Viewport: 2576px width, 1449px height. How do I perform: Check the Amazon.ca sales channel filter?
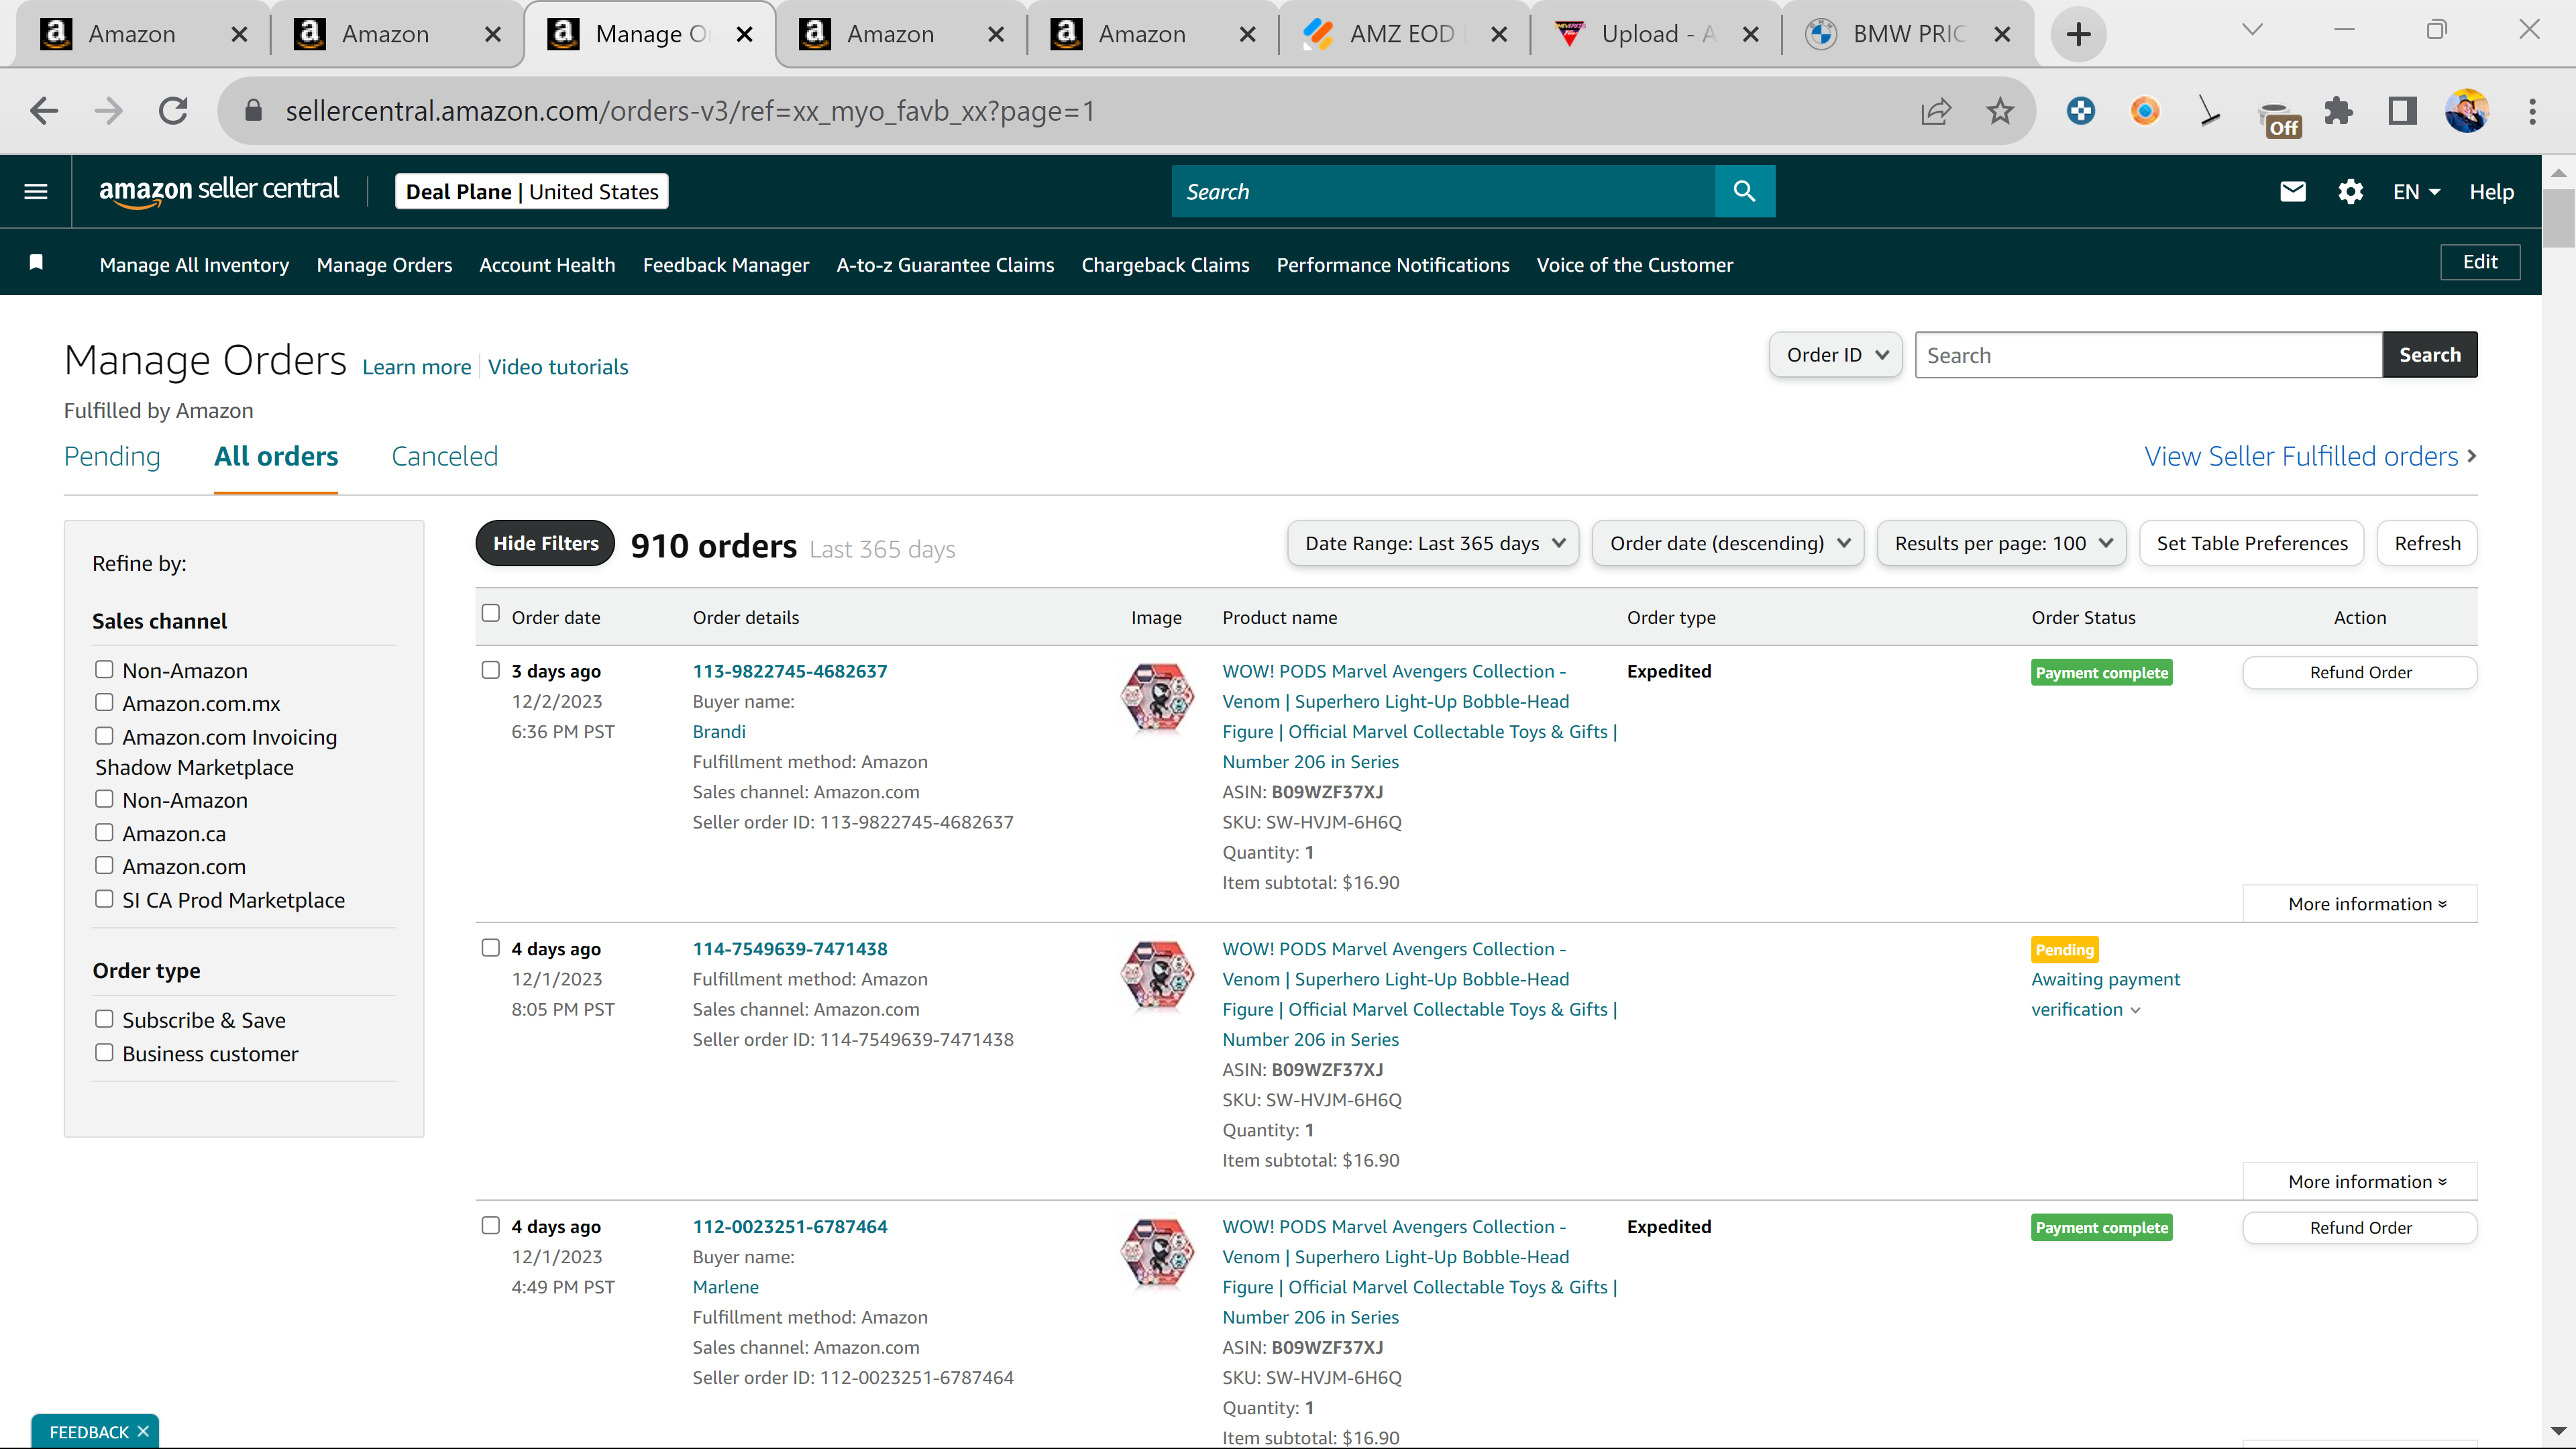coord(104,832)
